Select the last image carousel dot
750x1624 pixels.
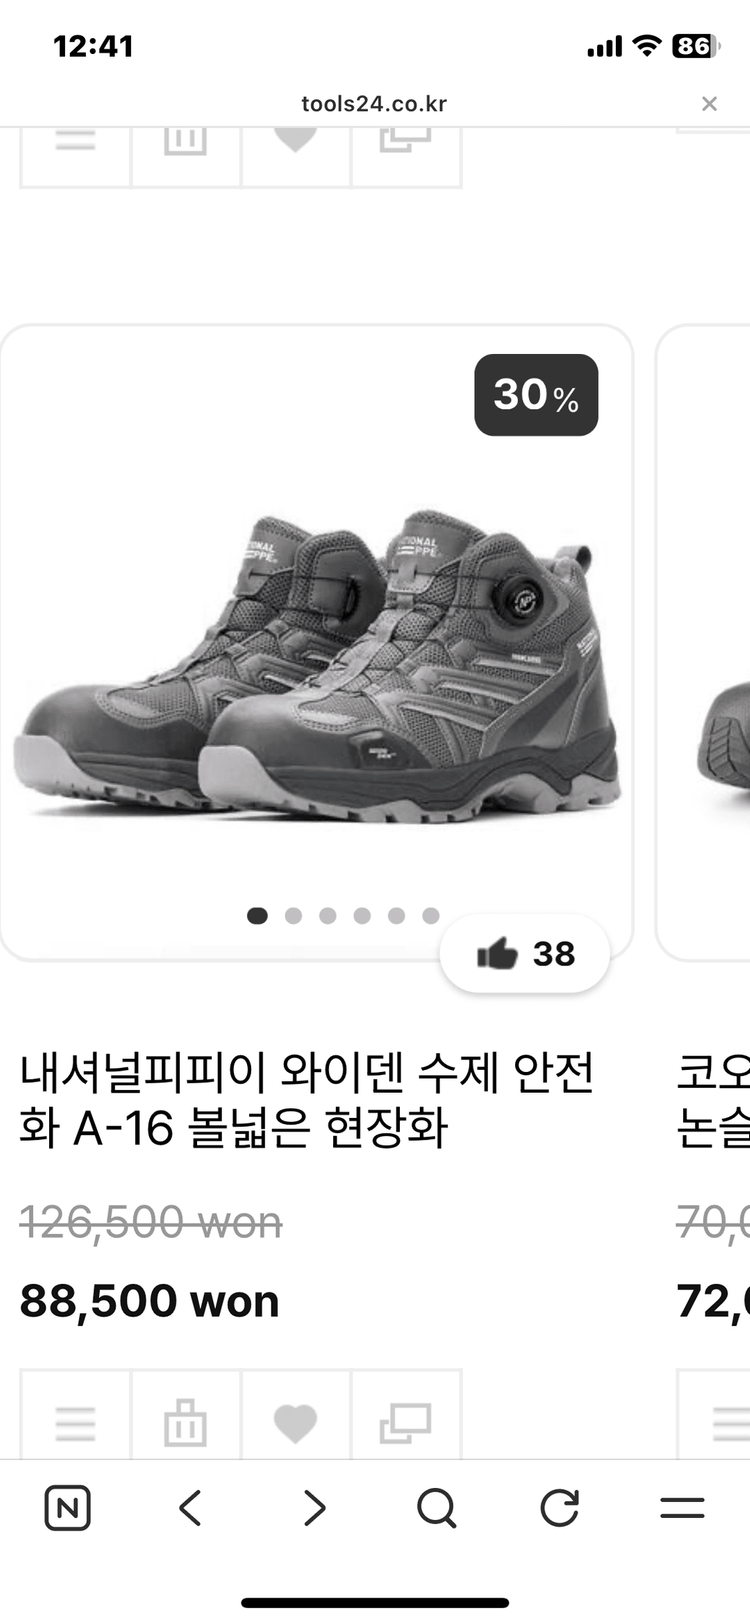pos(431,916)
